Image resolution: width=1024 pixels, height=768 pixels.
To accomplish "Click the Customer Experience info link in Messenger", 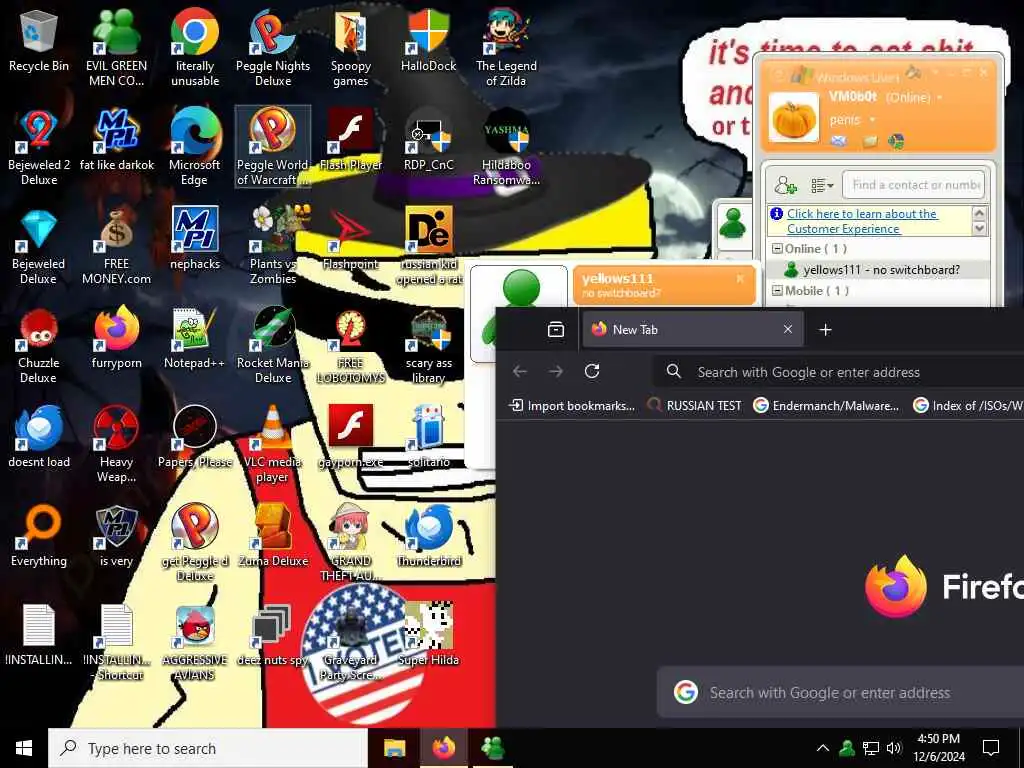I will [862, 221].
